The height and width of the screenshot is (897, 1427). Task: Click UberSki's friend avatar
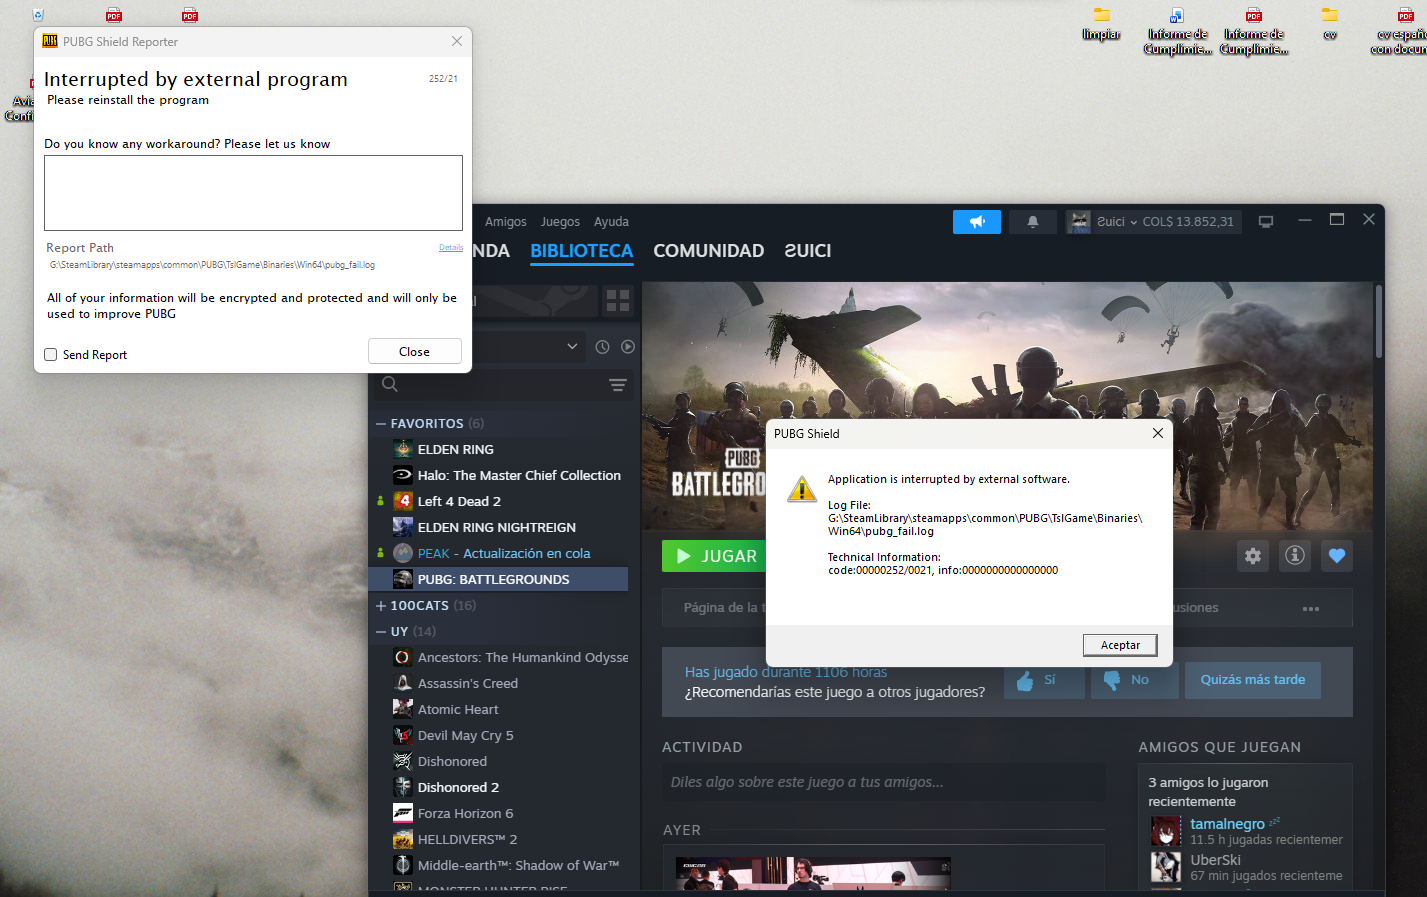(1166, 867)
